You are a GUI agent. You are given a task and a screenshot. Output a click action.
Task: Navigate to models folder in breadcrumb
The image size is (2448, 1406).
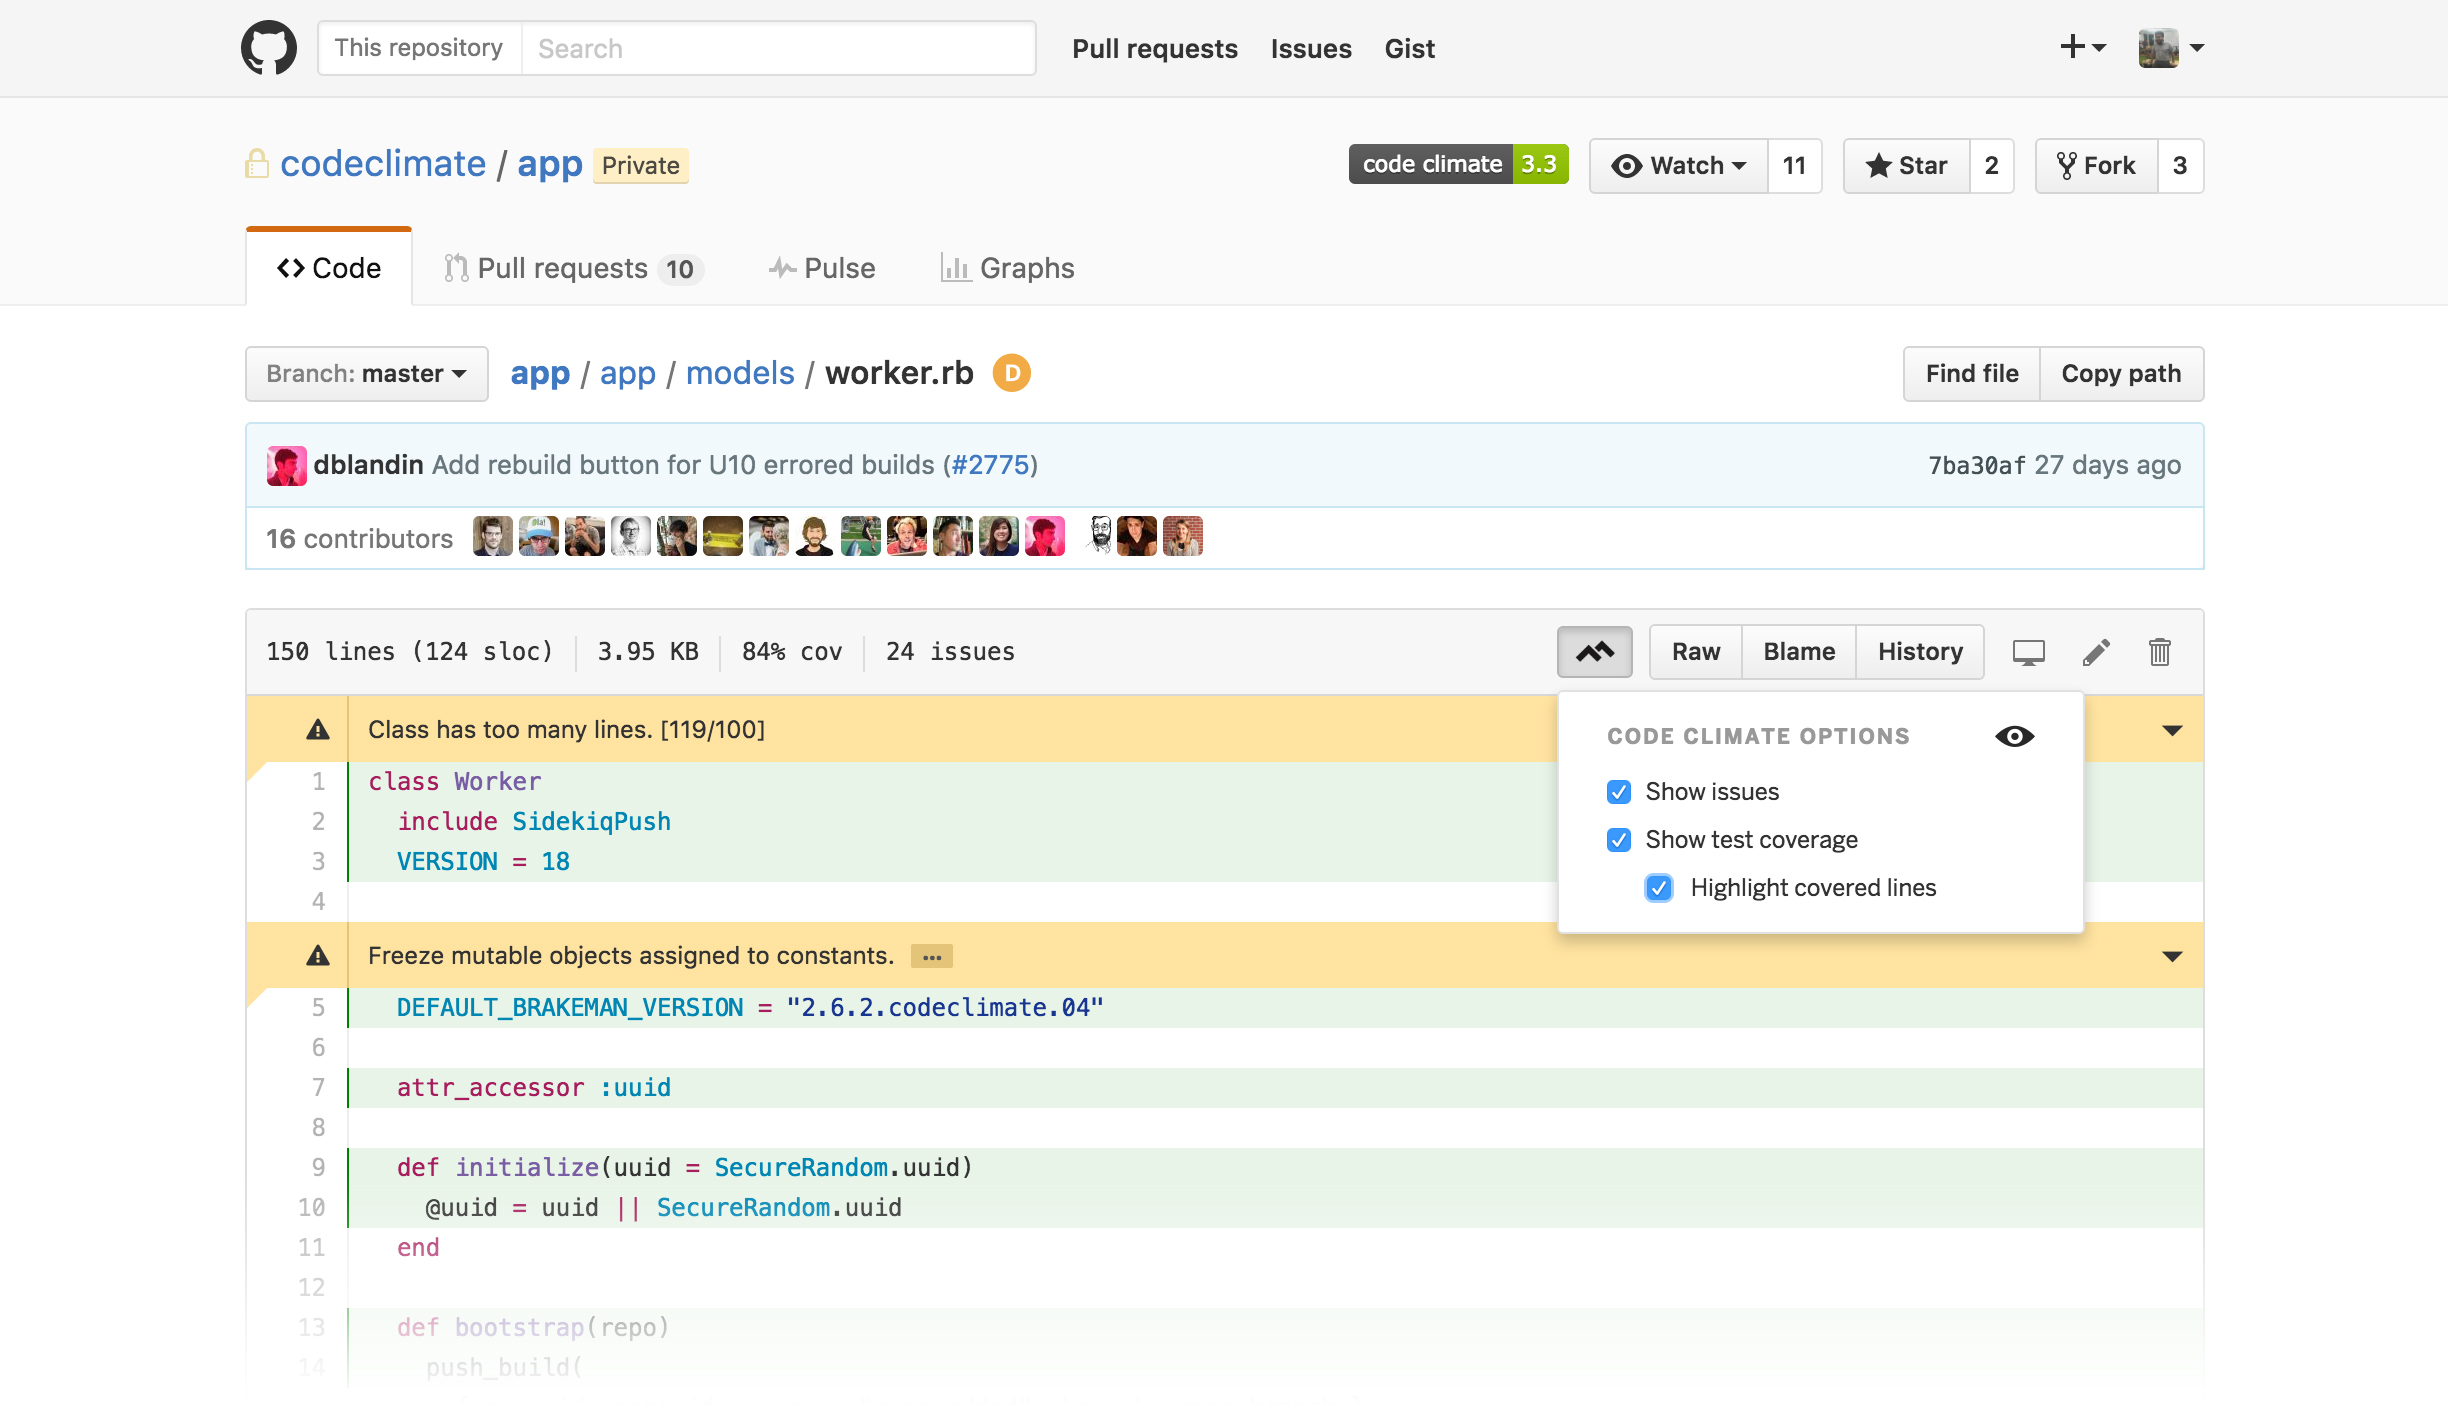(x=740, y=373)
